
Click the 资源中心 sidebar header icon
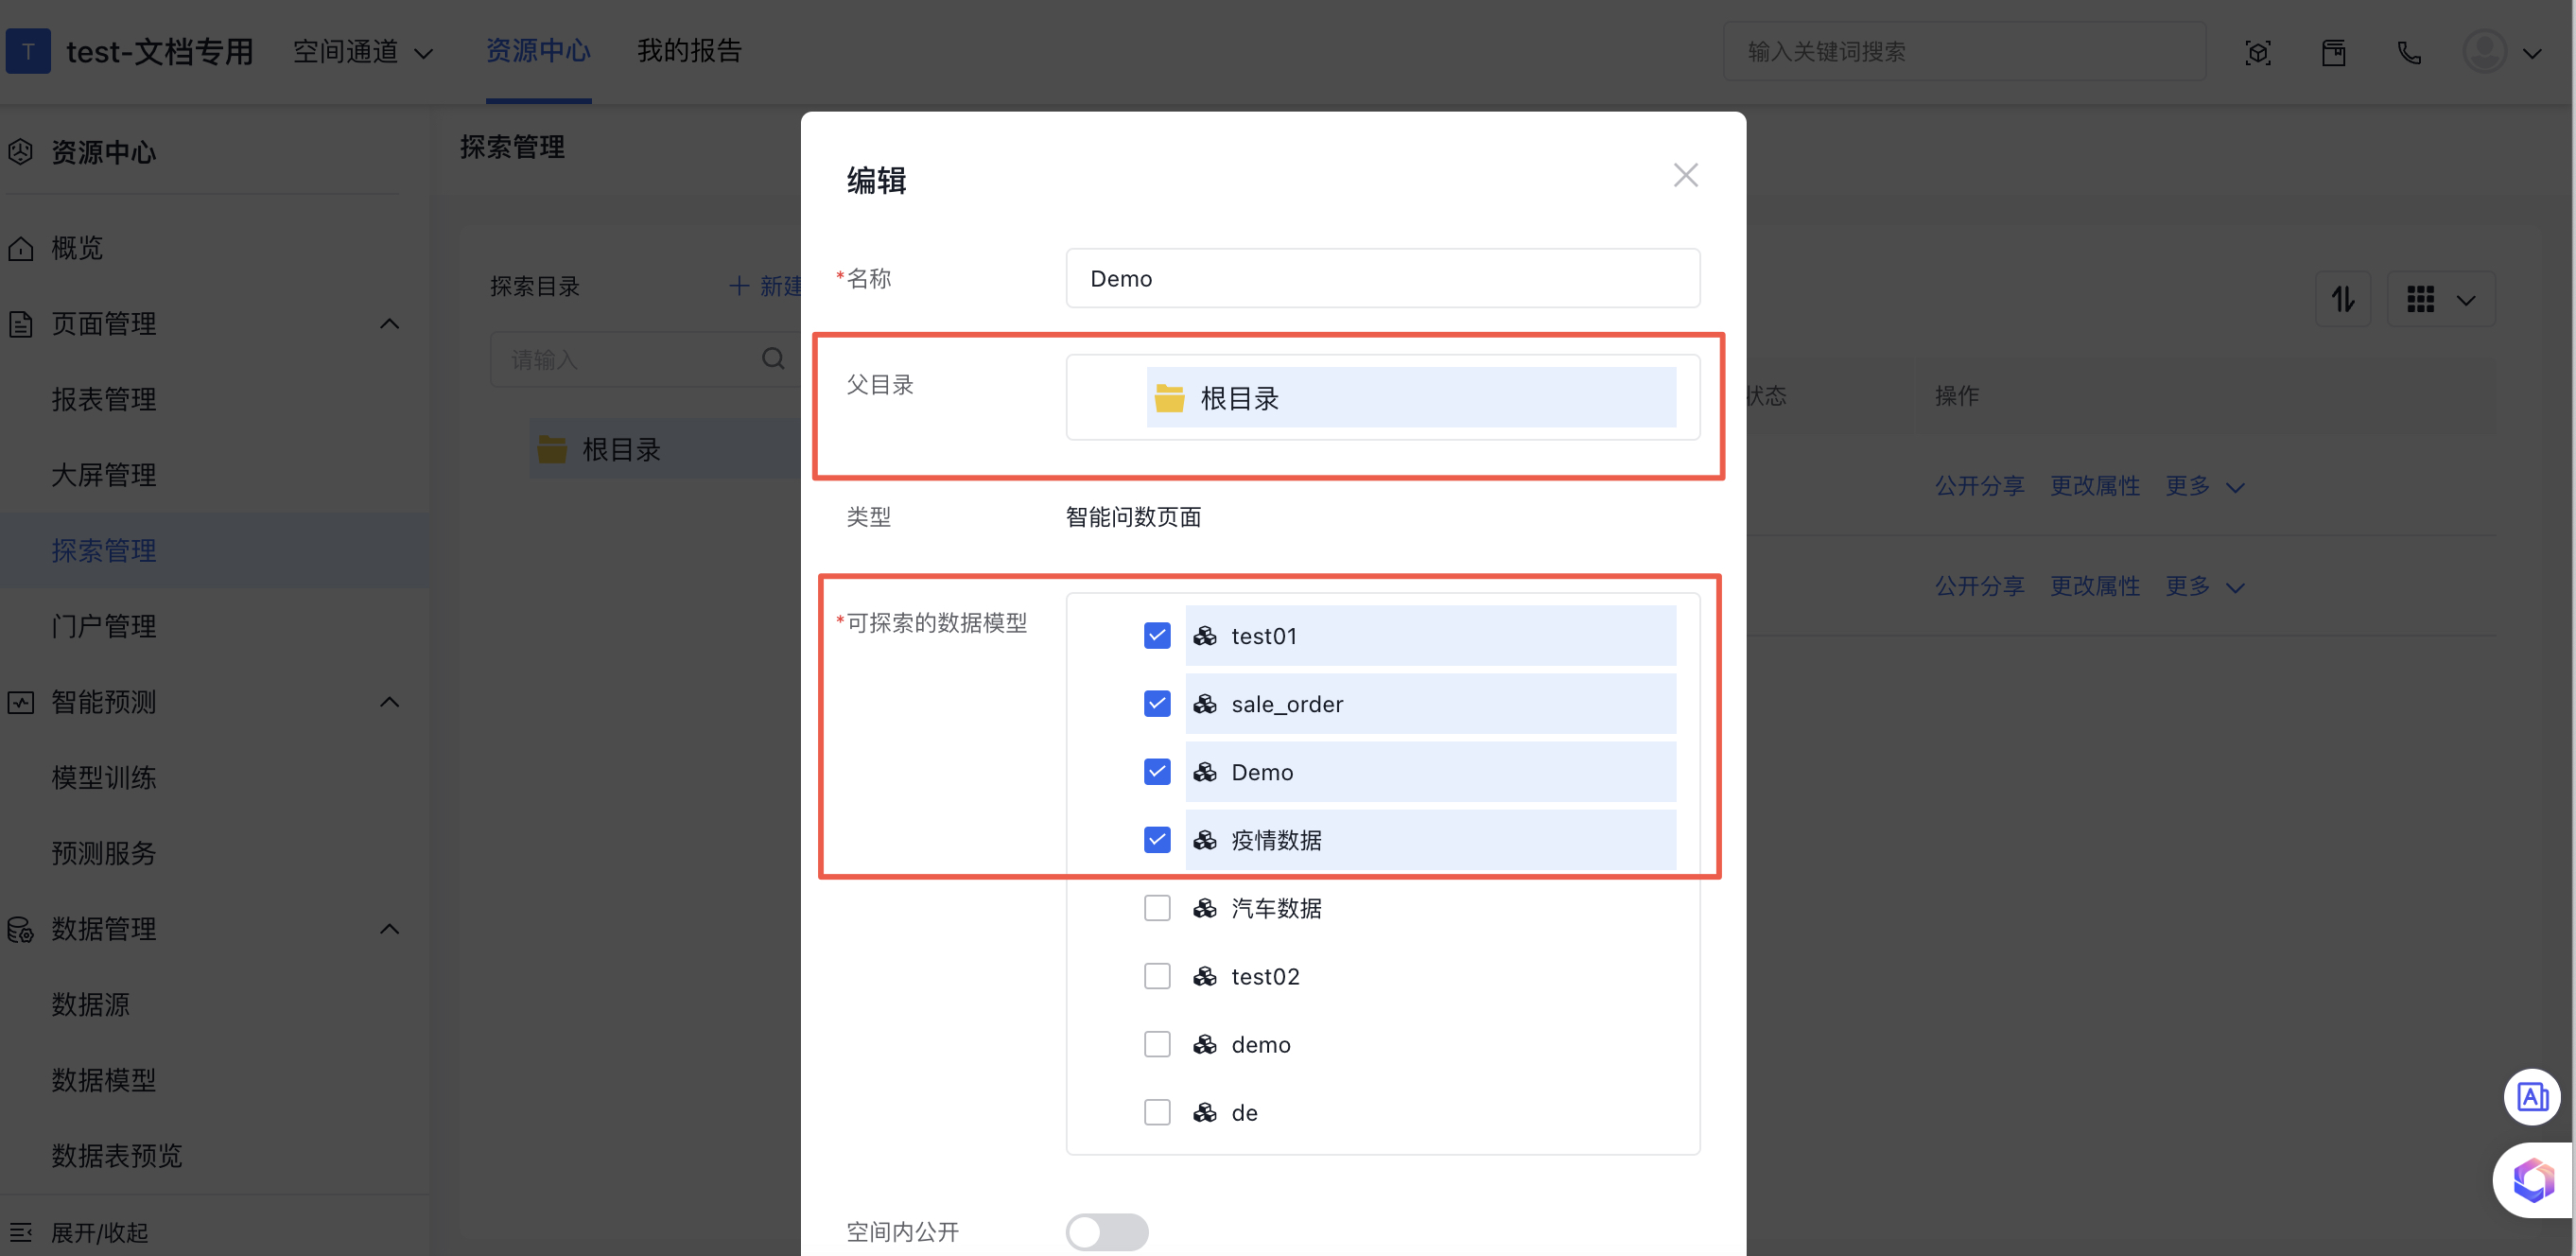pos(21,152)
